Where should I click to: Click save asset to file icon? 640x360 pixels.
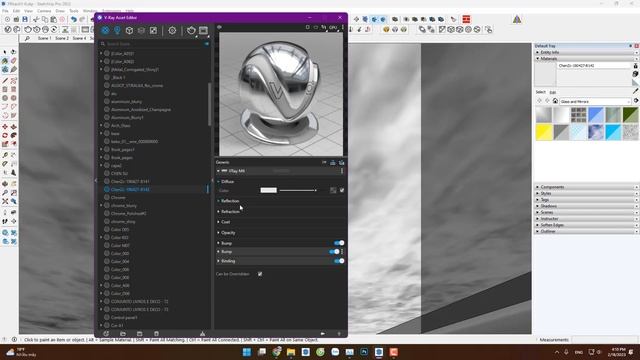click(140, 334)
